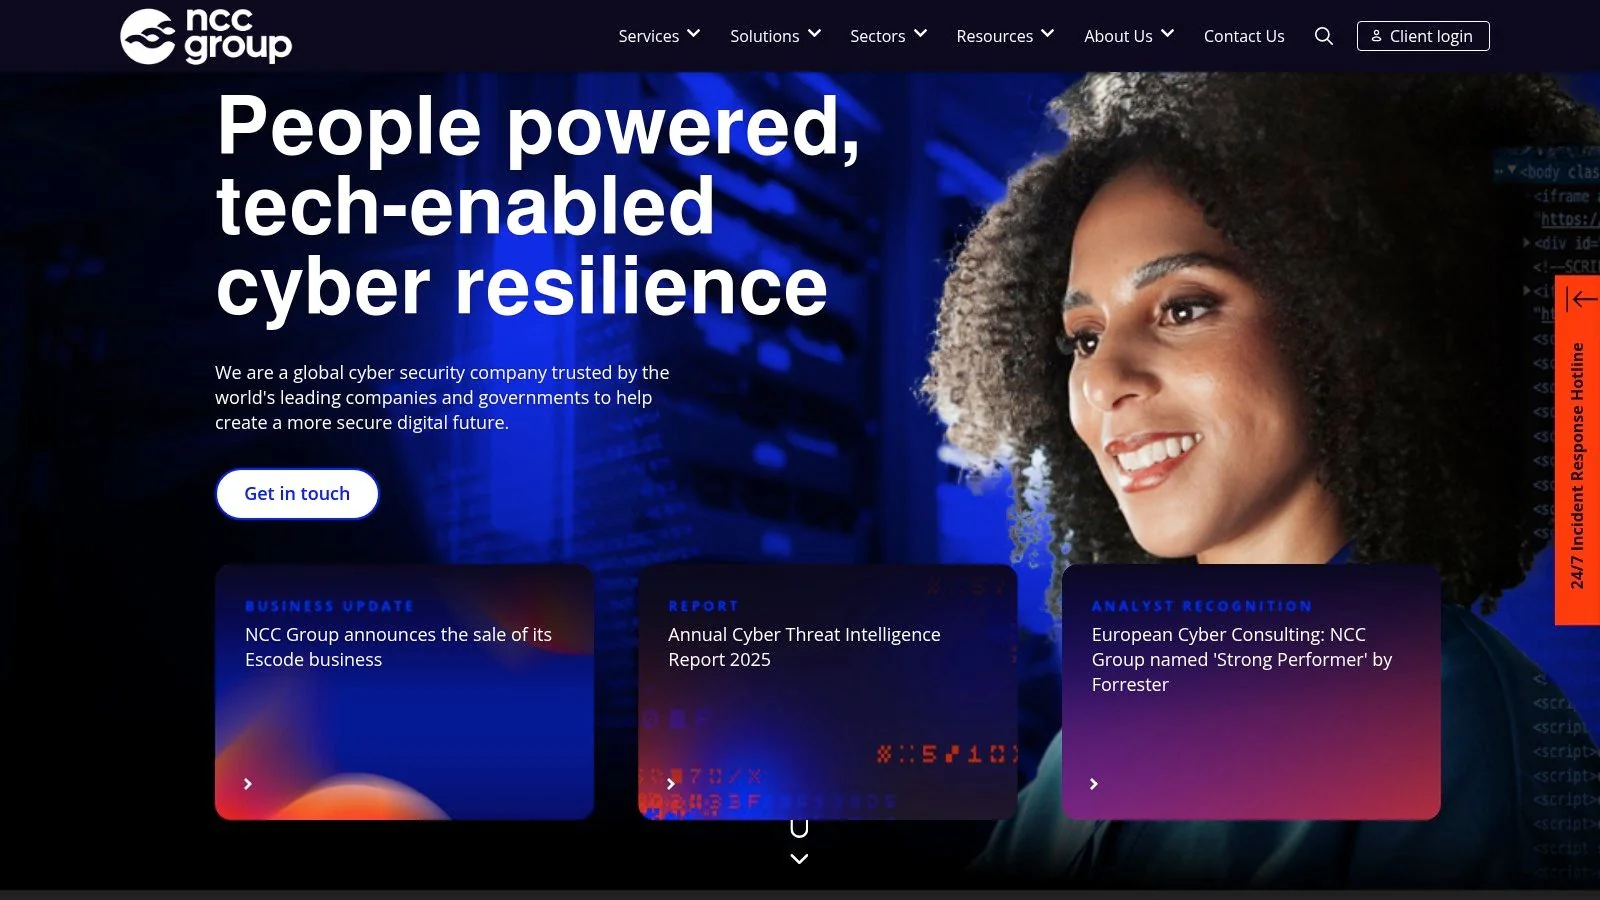The width and height of the screenshot is (1600, 900).
Task: Click the NCC Group logo
Action: tap(206, 36)
